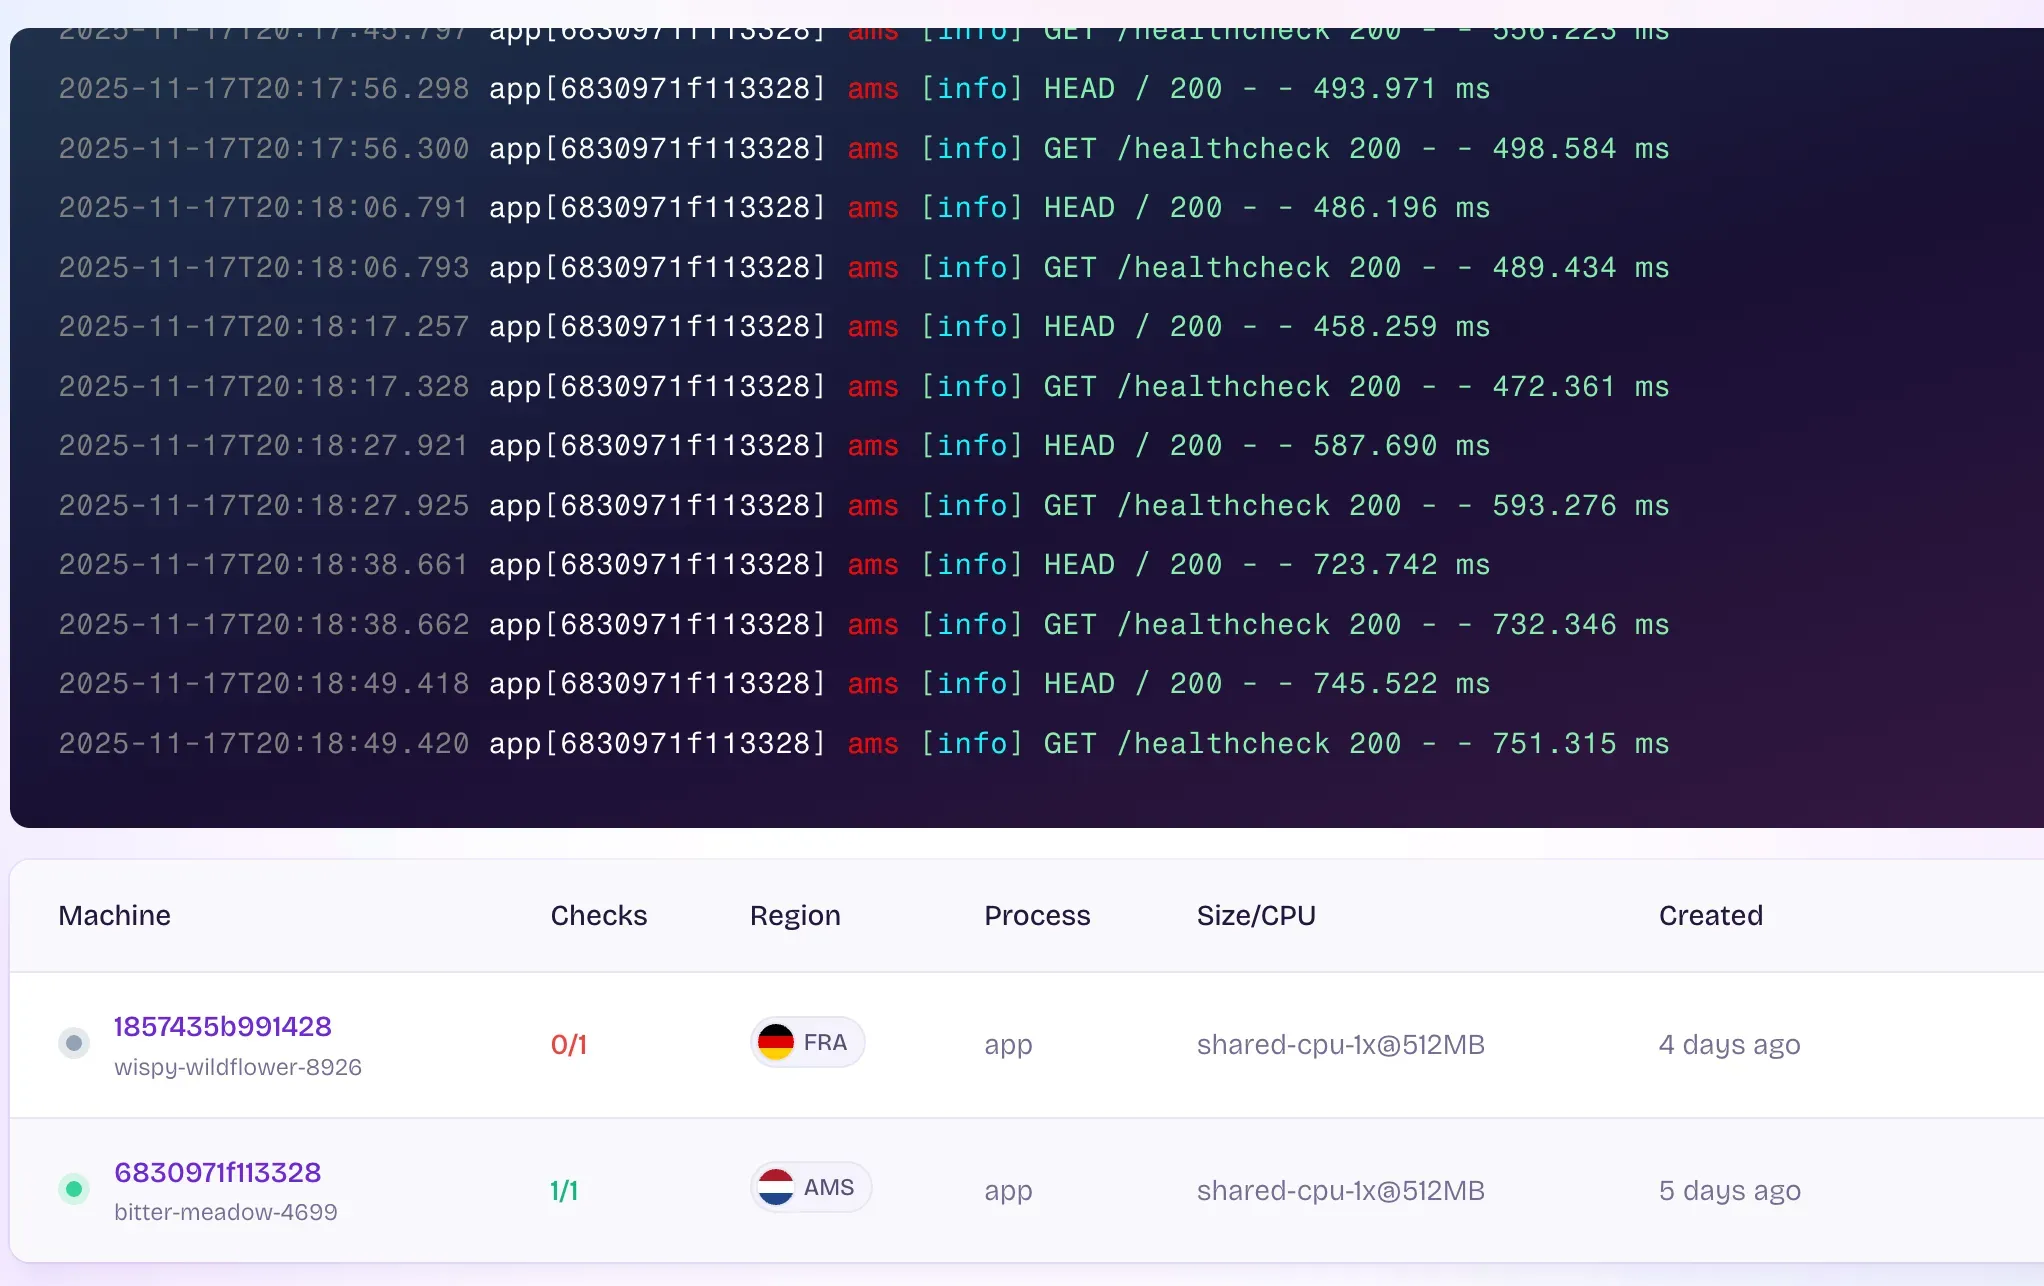This screenshot has width=2044, height=1286.
Task: Click the Checks column header
Action: tap(598, 915)
